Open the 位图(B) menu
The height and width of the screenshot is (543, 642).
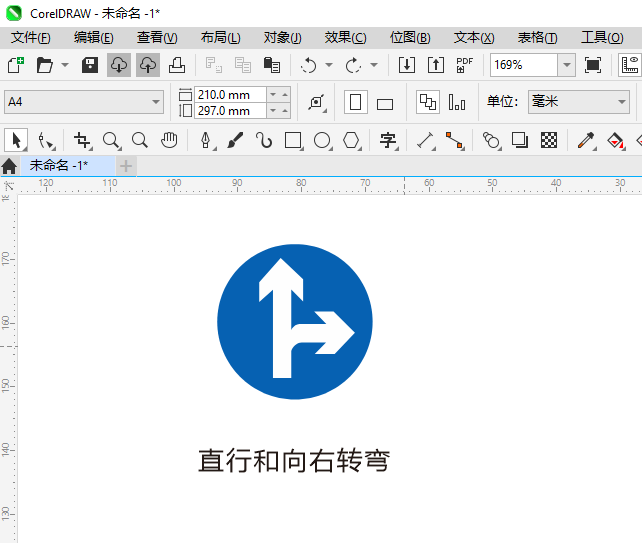(x=410, y=38)
